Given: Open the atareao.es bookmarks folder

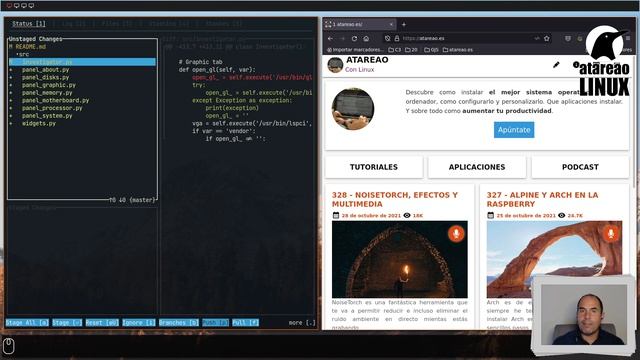Looking at the screenshot, I should point(458,50).
